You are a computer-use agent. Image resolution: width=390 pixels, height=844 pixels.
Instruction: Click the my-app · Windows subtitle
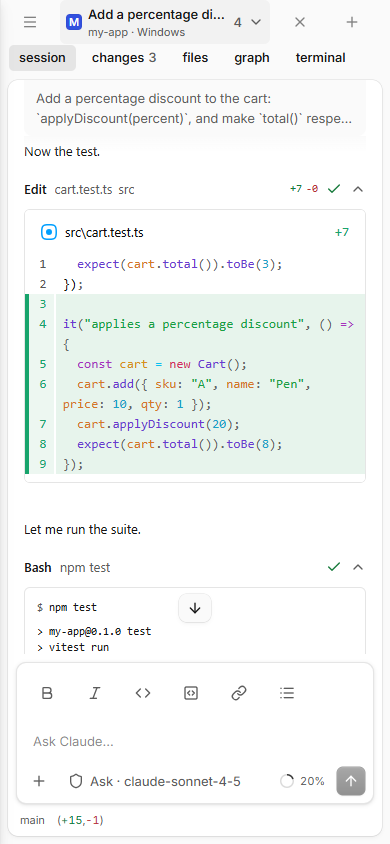pyautogui.click(x=137, y=33)
